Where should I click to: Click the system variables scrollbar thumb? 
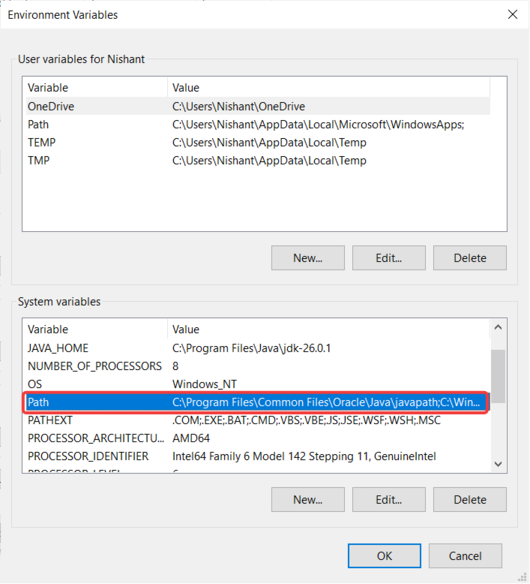(x=498, y=376)
